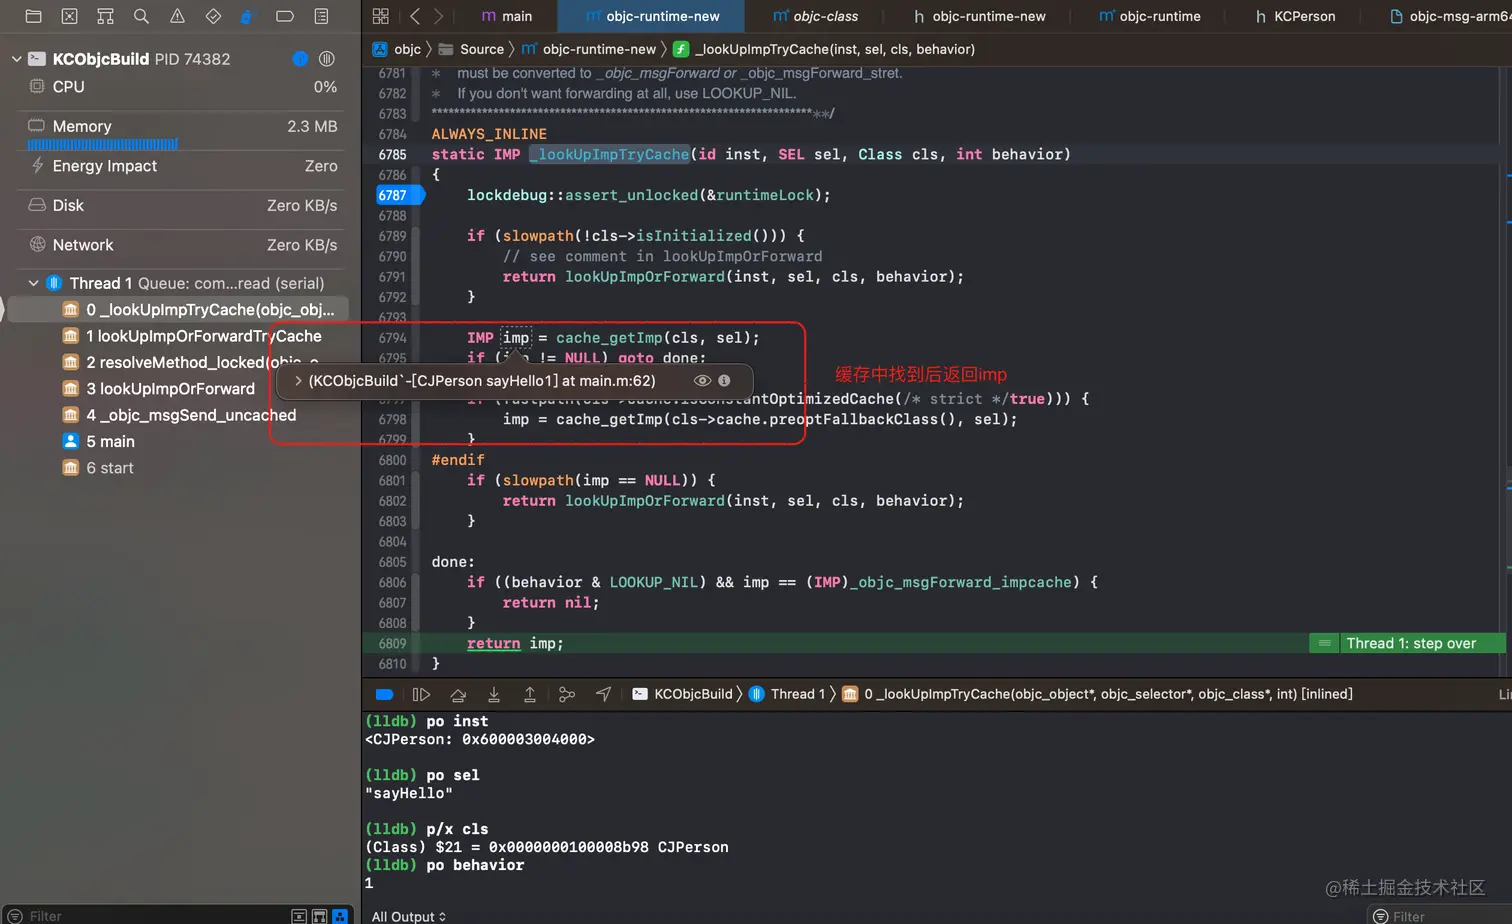Collapse the Thread 1 disclosure triangle
Viewport: 1512px width, 924px height.
coord(33,283)
